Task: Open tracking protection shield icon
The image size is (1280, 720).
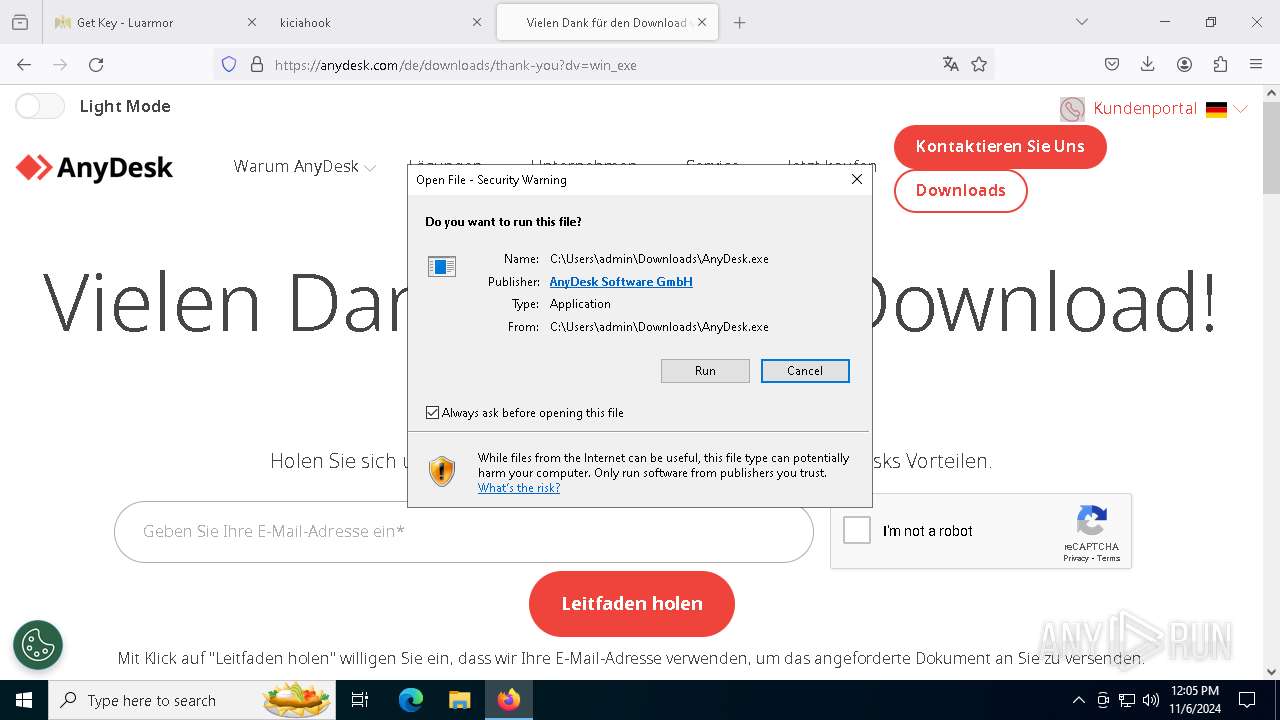Action: (x=229, y=64)
